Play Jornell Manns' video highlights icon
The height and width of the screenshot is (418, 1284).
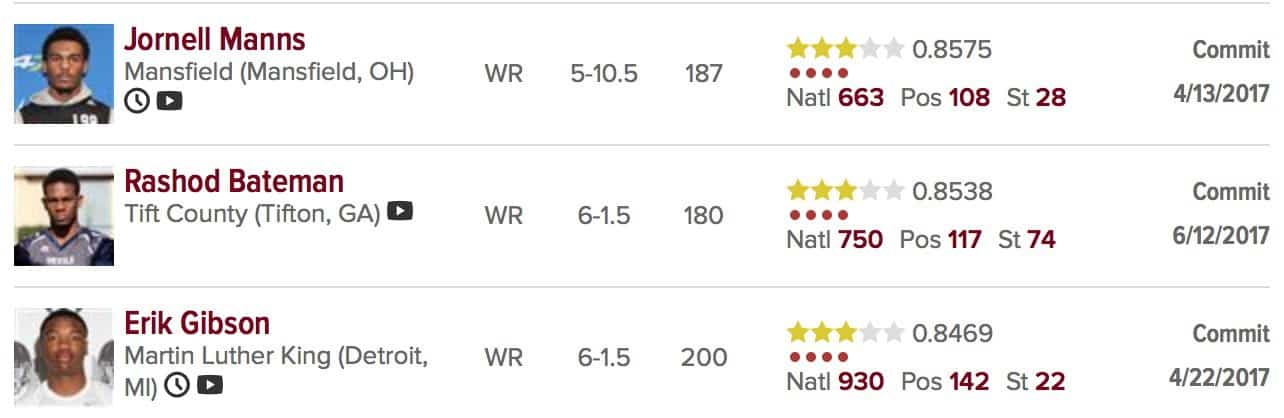pyautogui.click(x=169, y=101)
